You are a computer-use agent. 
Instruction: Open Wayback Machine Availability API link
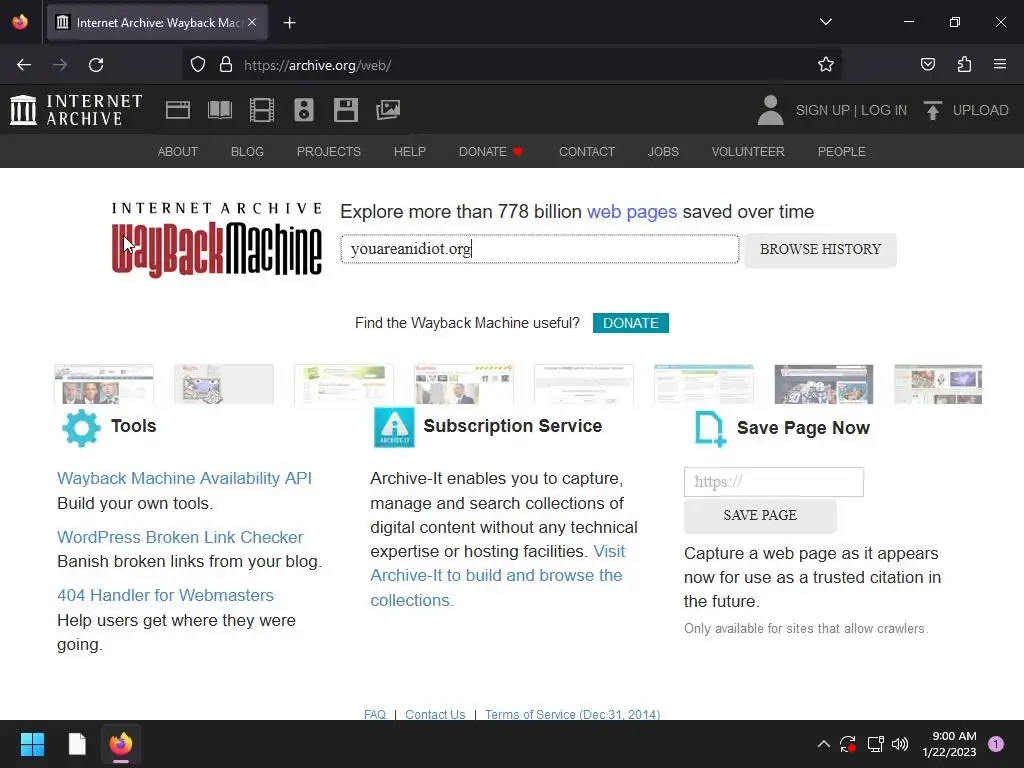(x=184, y=478)
